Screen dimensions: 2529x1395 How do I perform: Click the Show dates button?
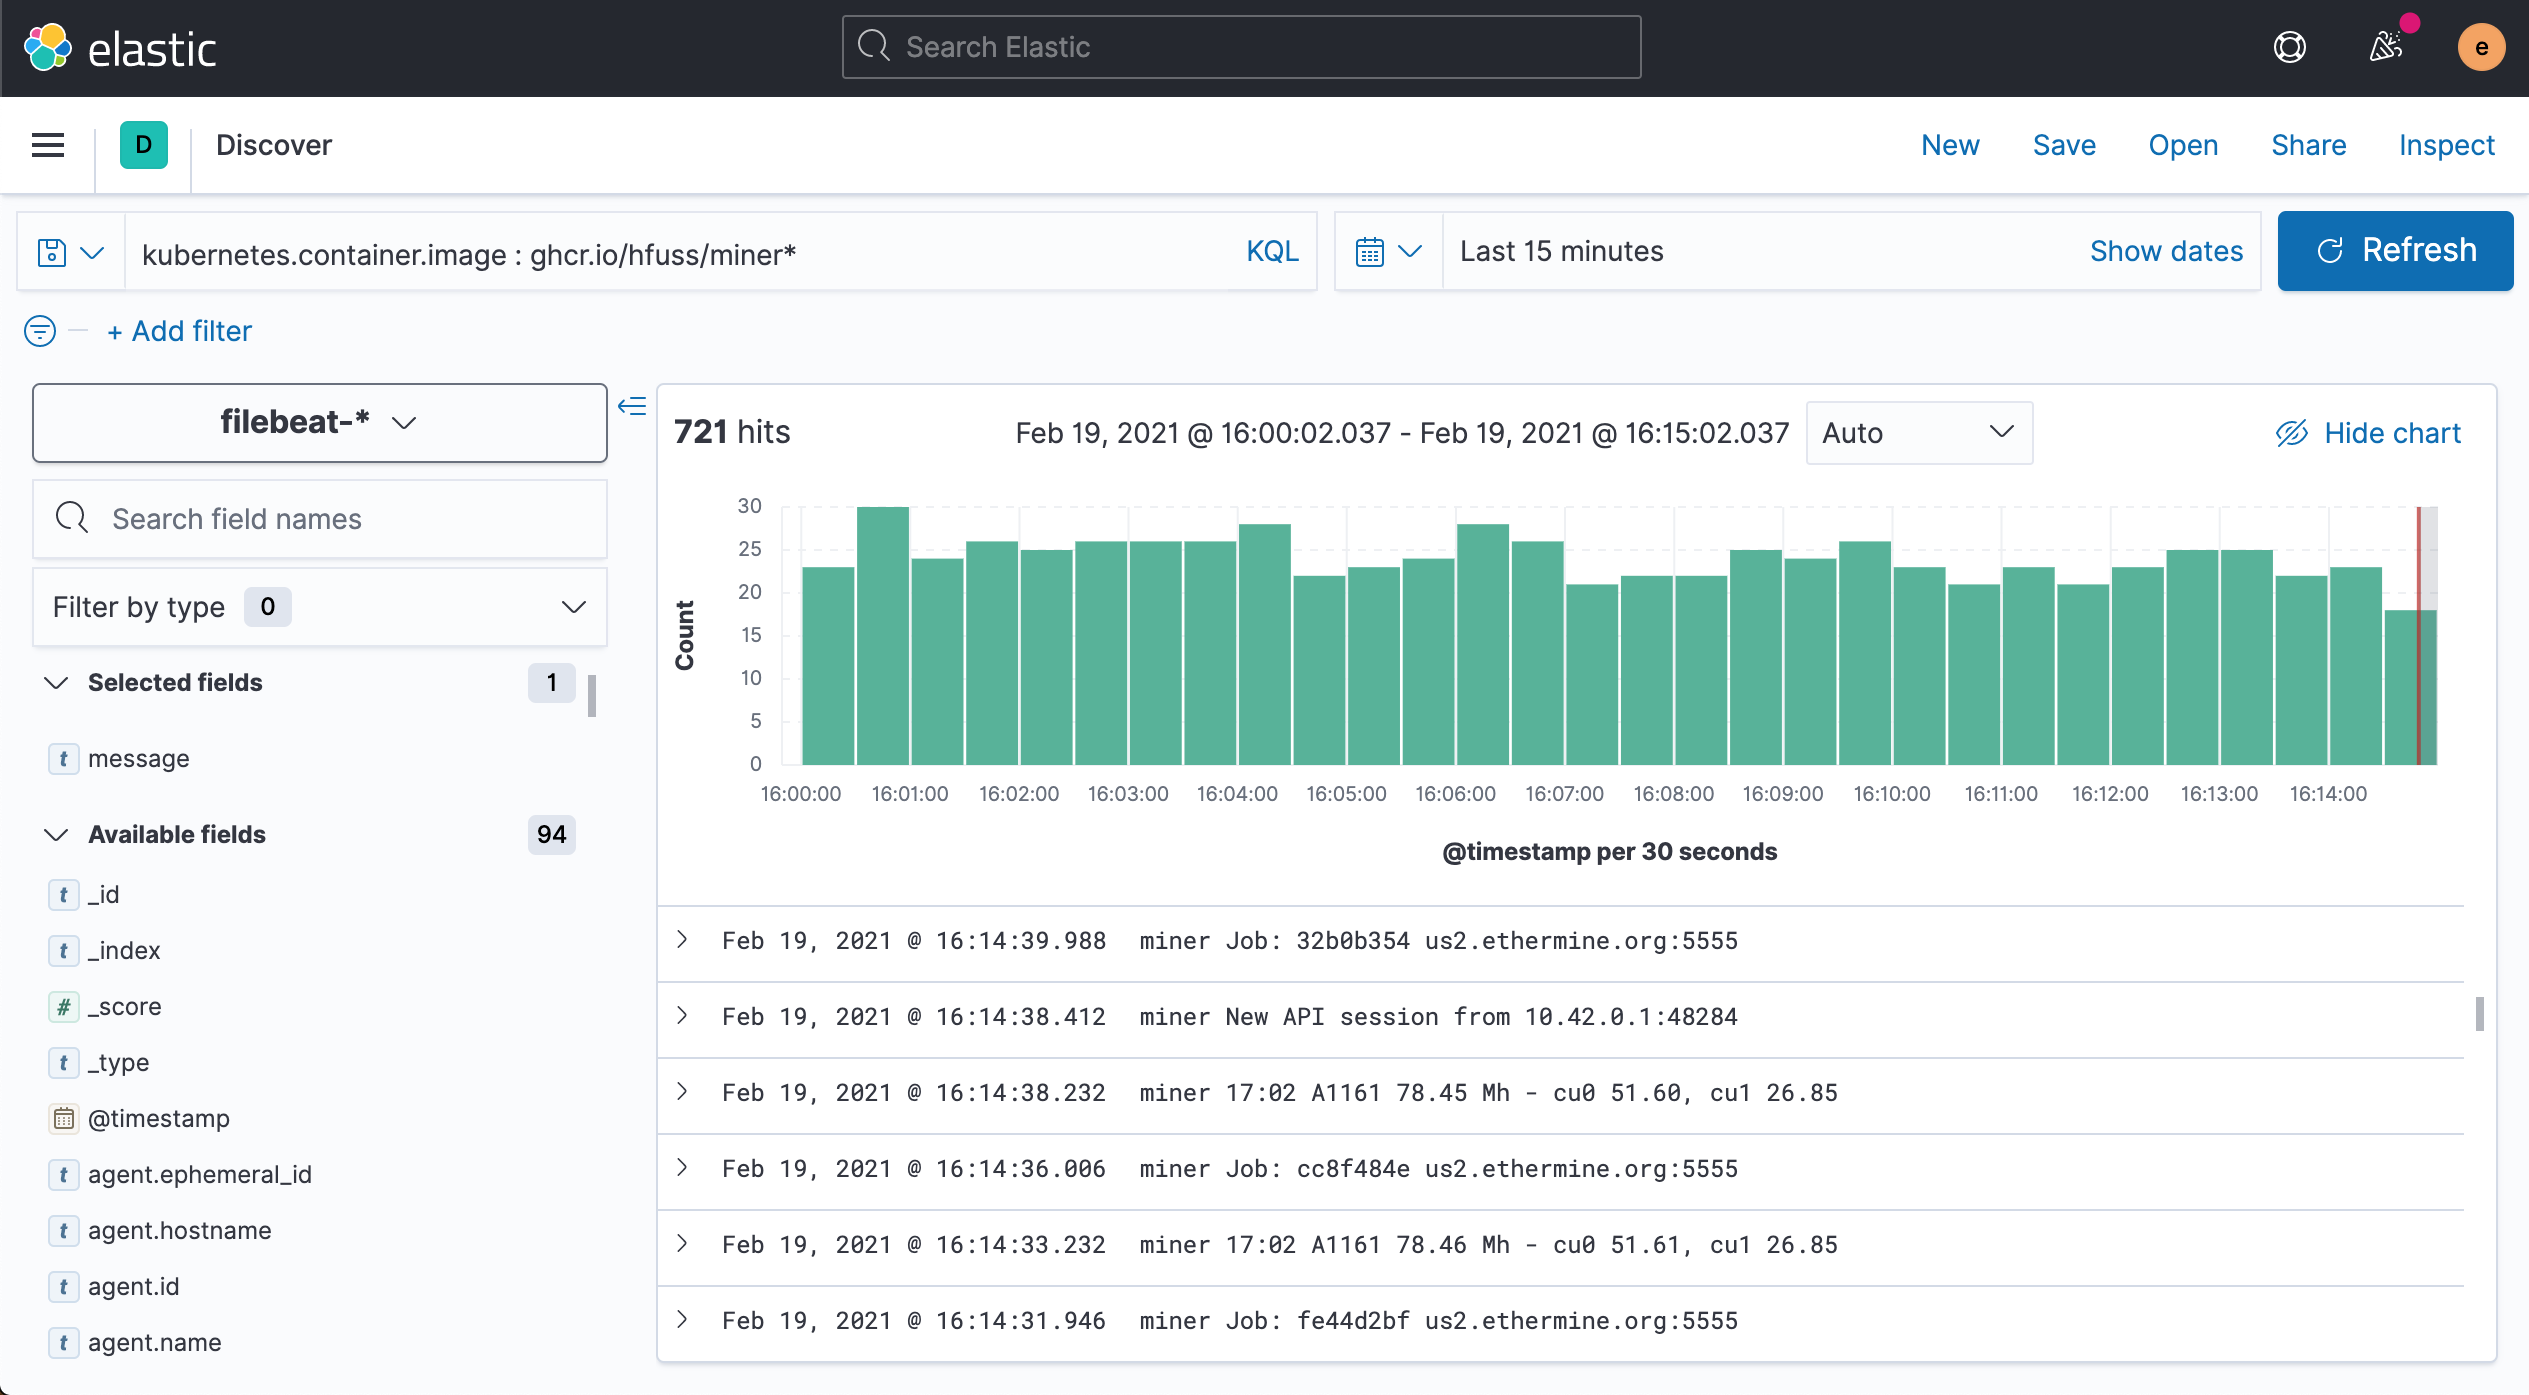pos(2166,251)
